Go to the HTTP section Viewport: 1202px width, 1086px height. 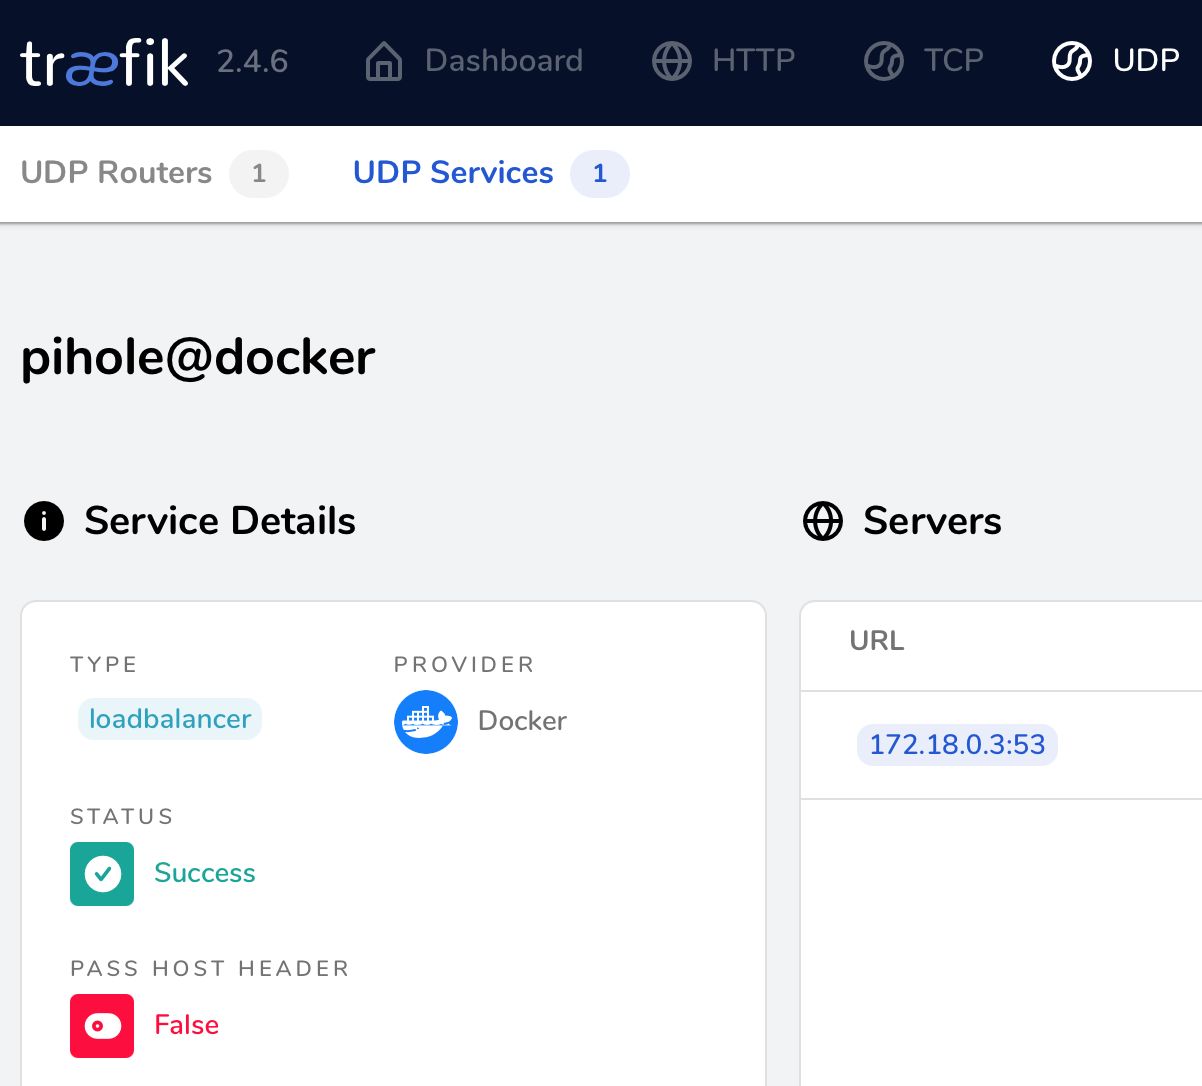click(724, 61)
